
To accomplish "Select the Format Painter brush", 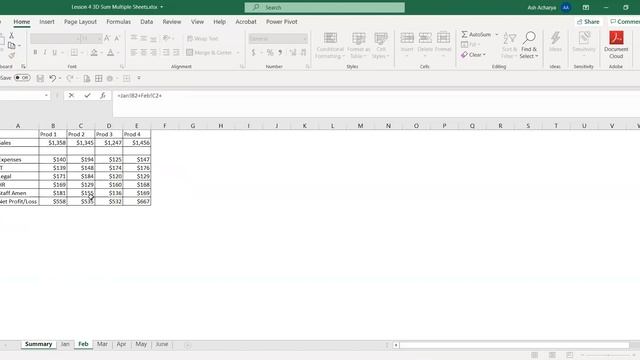I will point(11,55).
